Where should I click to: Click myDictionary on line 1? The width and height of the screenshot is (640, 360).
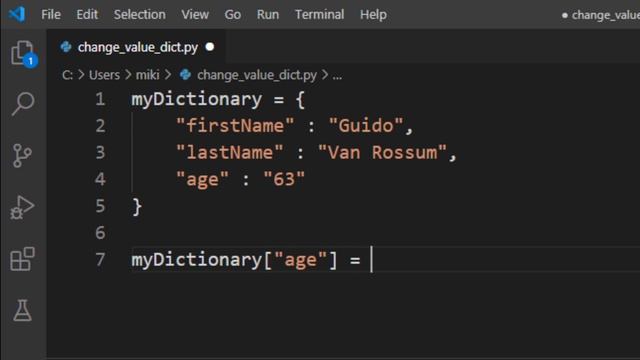(196, 100)
